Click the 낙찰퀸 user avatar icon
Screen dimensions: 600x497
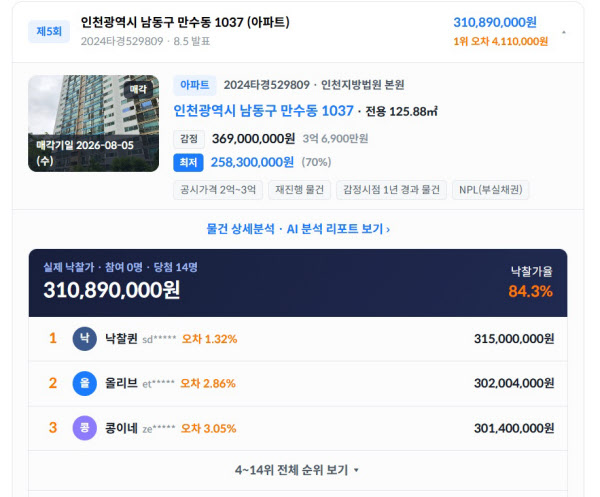click(85, 339)
